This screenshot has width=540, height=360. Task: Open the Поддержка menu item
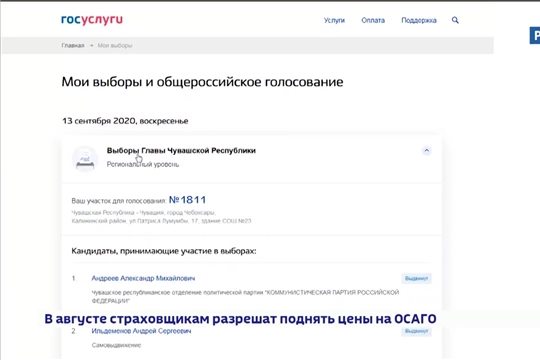[419, 20]
